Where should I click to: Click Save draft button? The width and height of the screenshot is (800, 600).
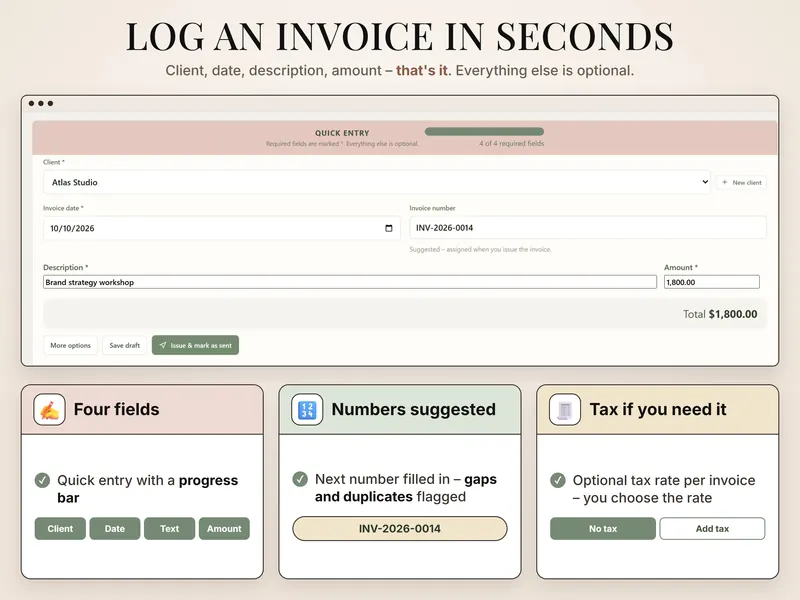(124, 345)
